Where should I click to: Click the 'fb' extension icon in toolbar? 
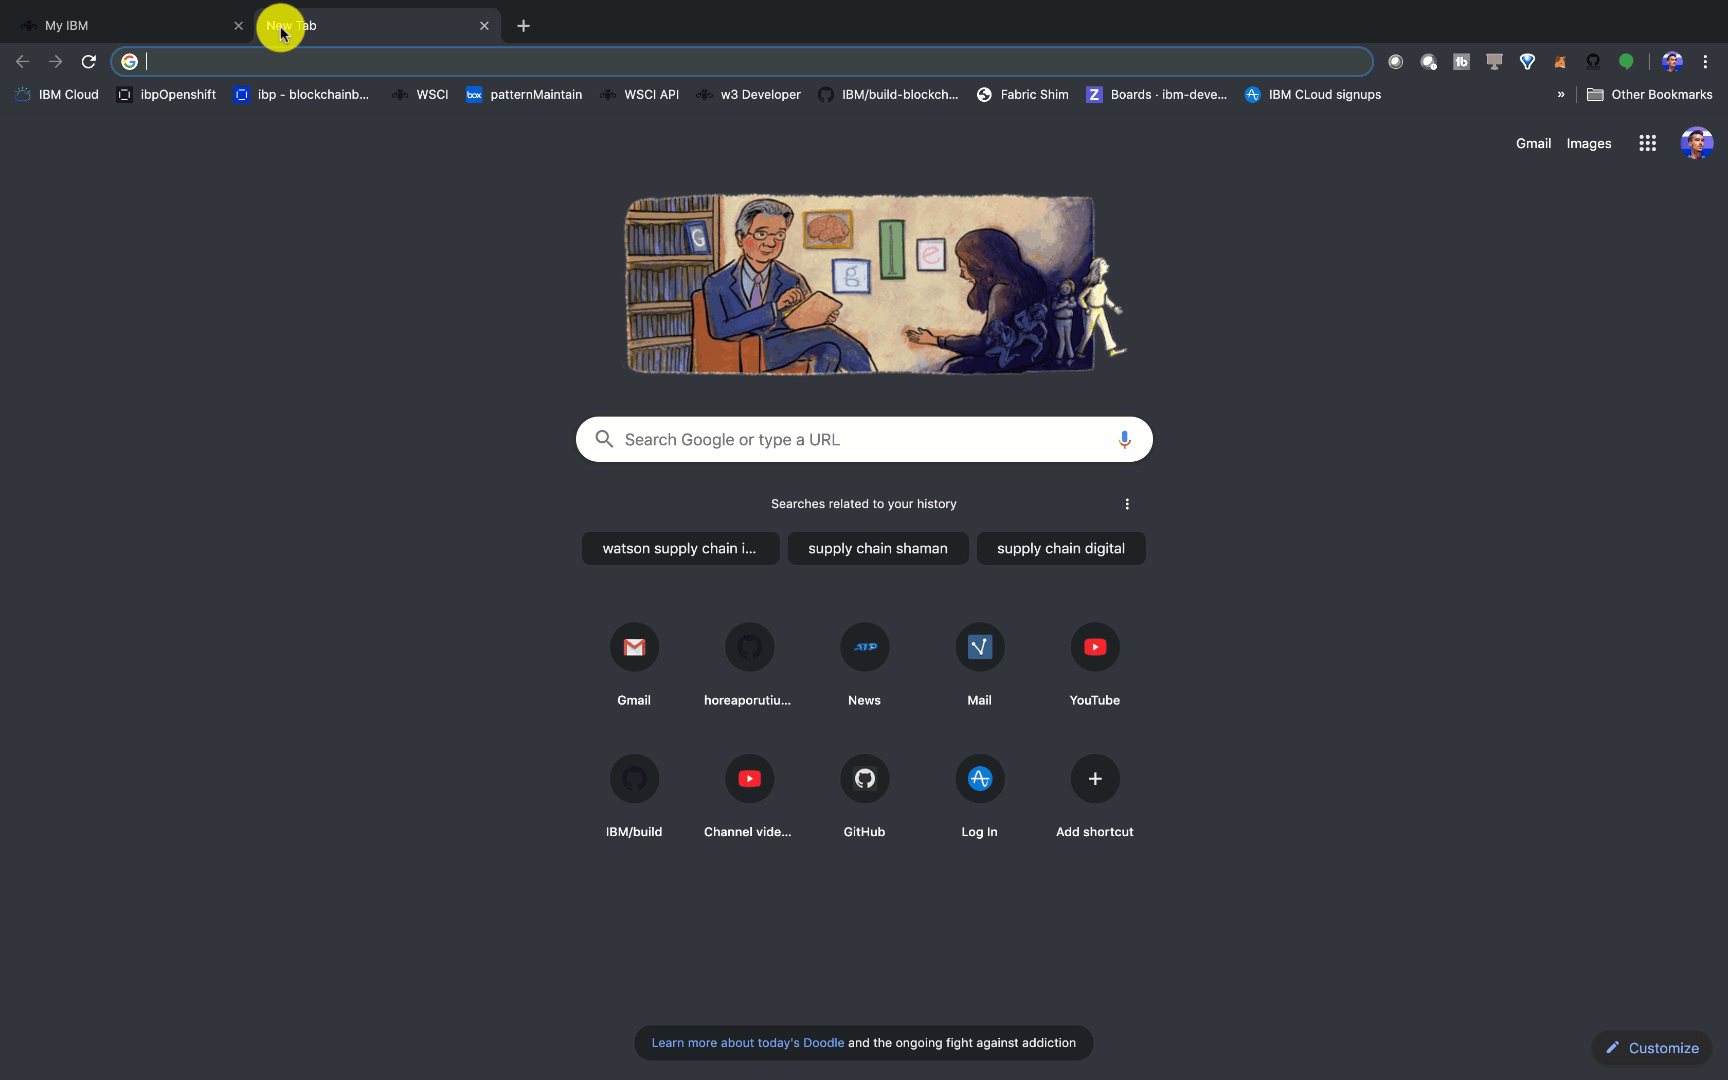click(x=1461, y=62)
